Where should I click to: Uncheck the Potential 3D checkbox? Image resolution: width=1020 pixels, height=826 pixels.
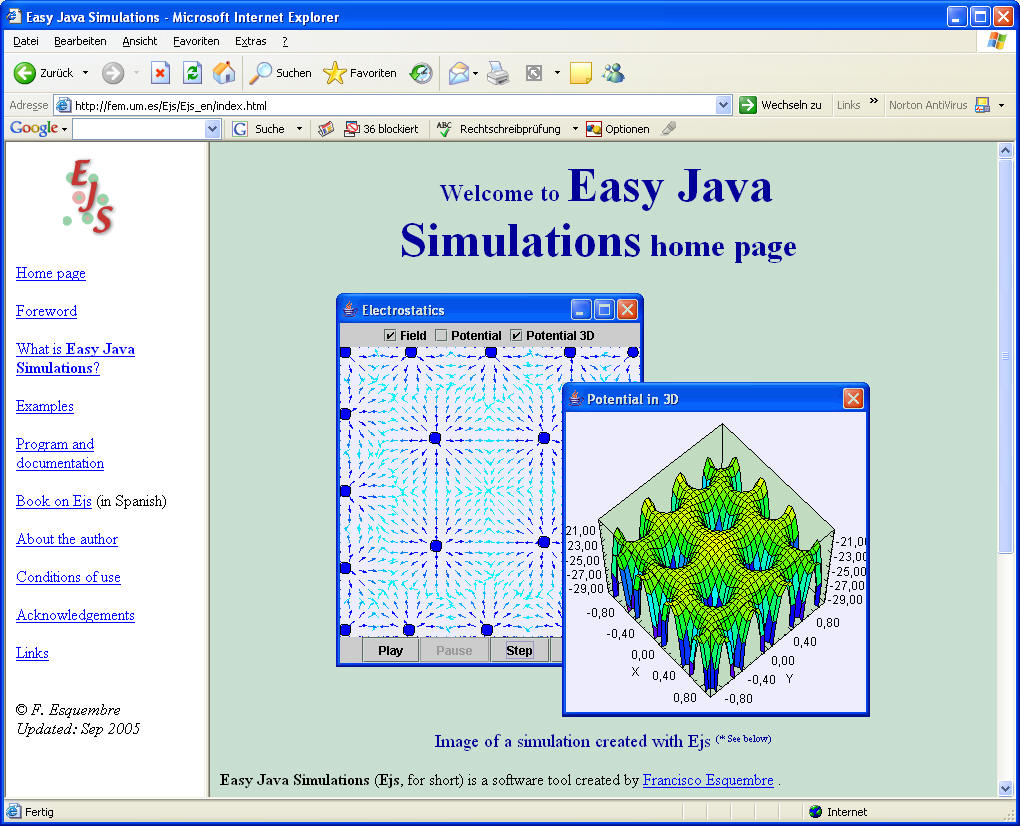coord(517,335)
